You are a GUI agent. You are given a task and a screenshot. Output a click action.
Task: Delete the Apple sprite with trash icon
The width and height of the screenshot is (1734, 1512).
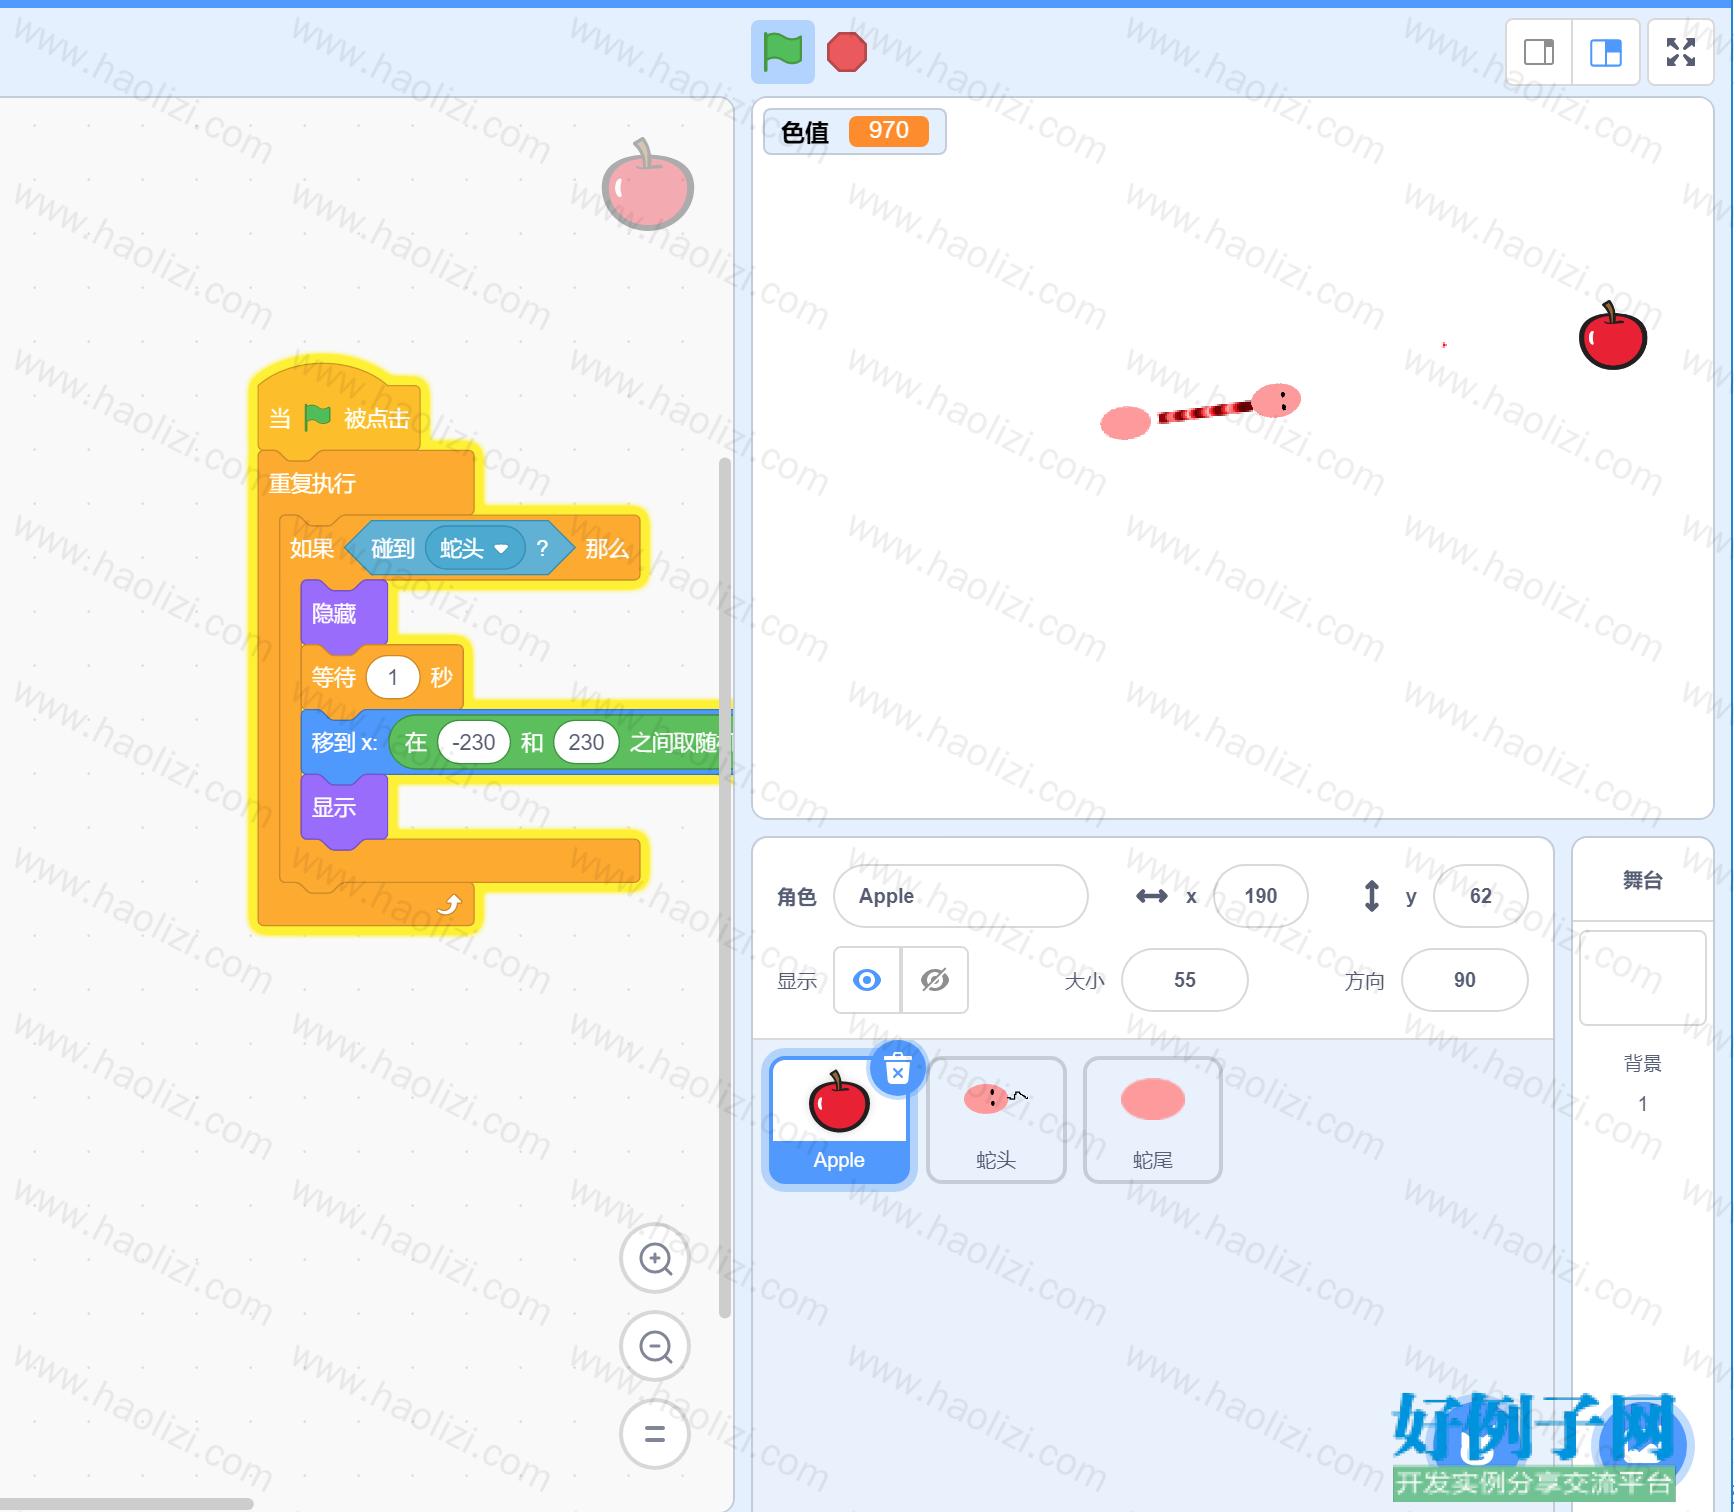[898, 1069]
